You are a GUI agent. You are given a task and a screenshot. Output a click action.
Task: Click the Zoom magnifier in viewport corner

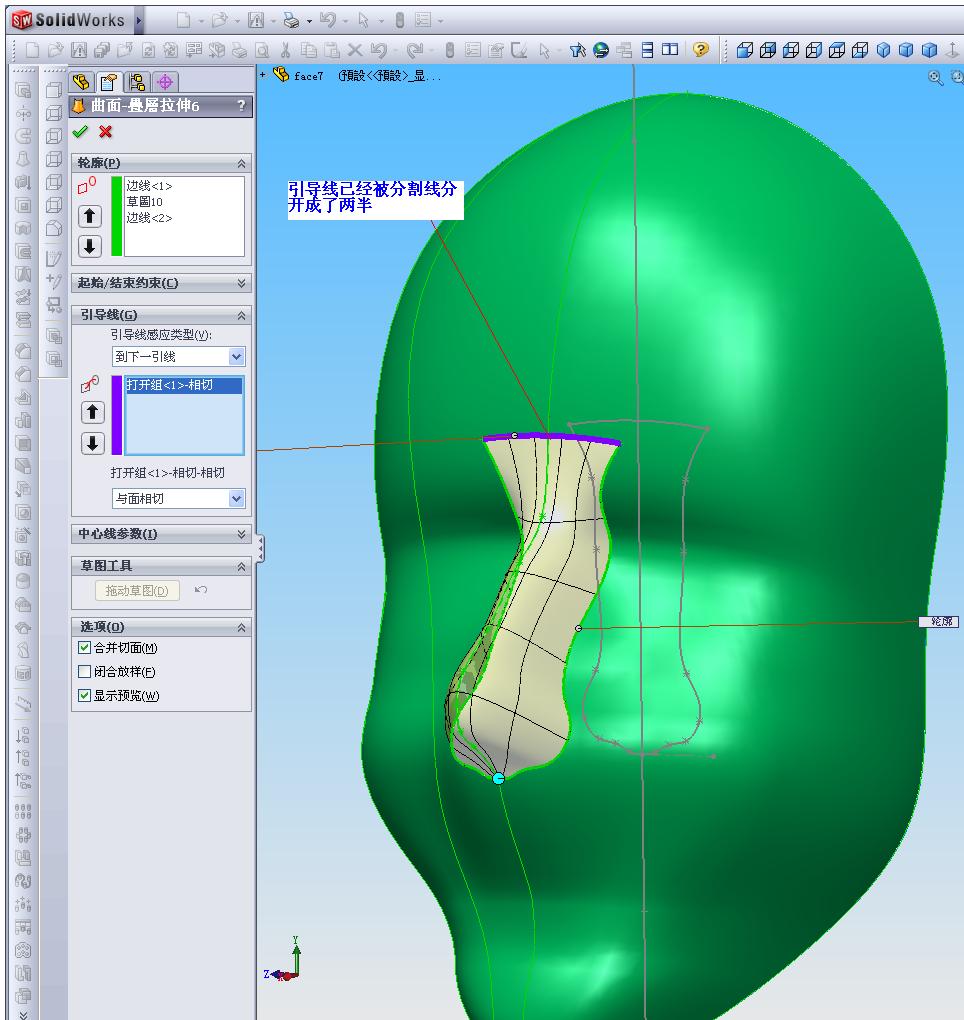pyautogui.click(x=935, y=78)
